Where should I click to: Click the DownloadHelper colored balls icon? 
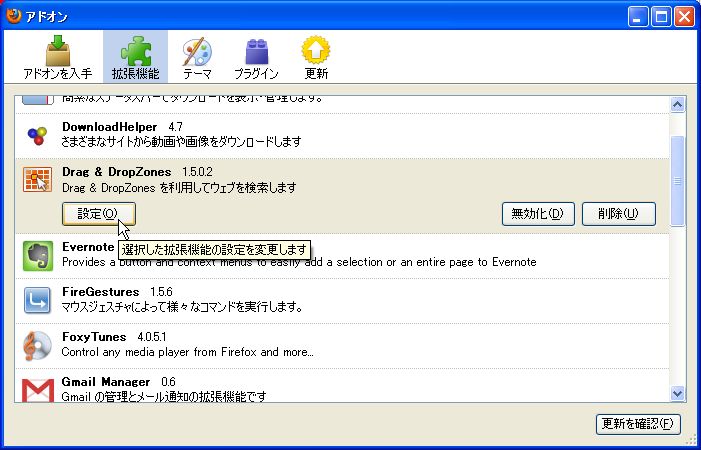(37, 135)
